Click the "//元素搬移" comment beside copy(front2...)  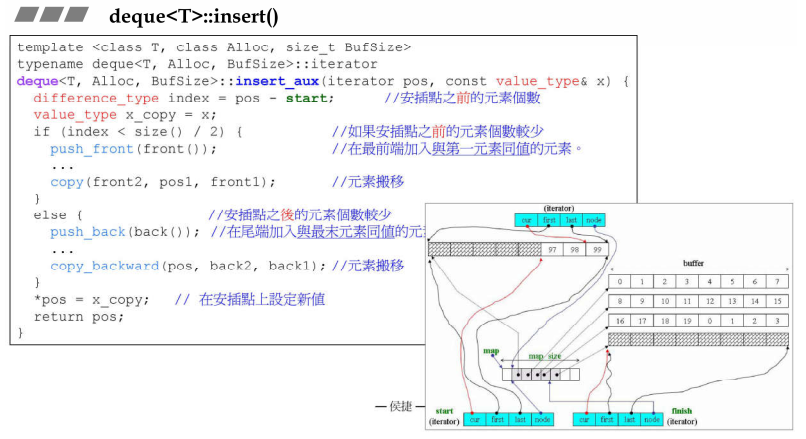[x=368, y=181]
